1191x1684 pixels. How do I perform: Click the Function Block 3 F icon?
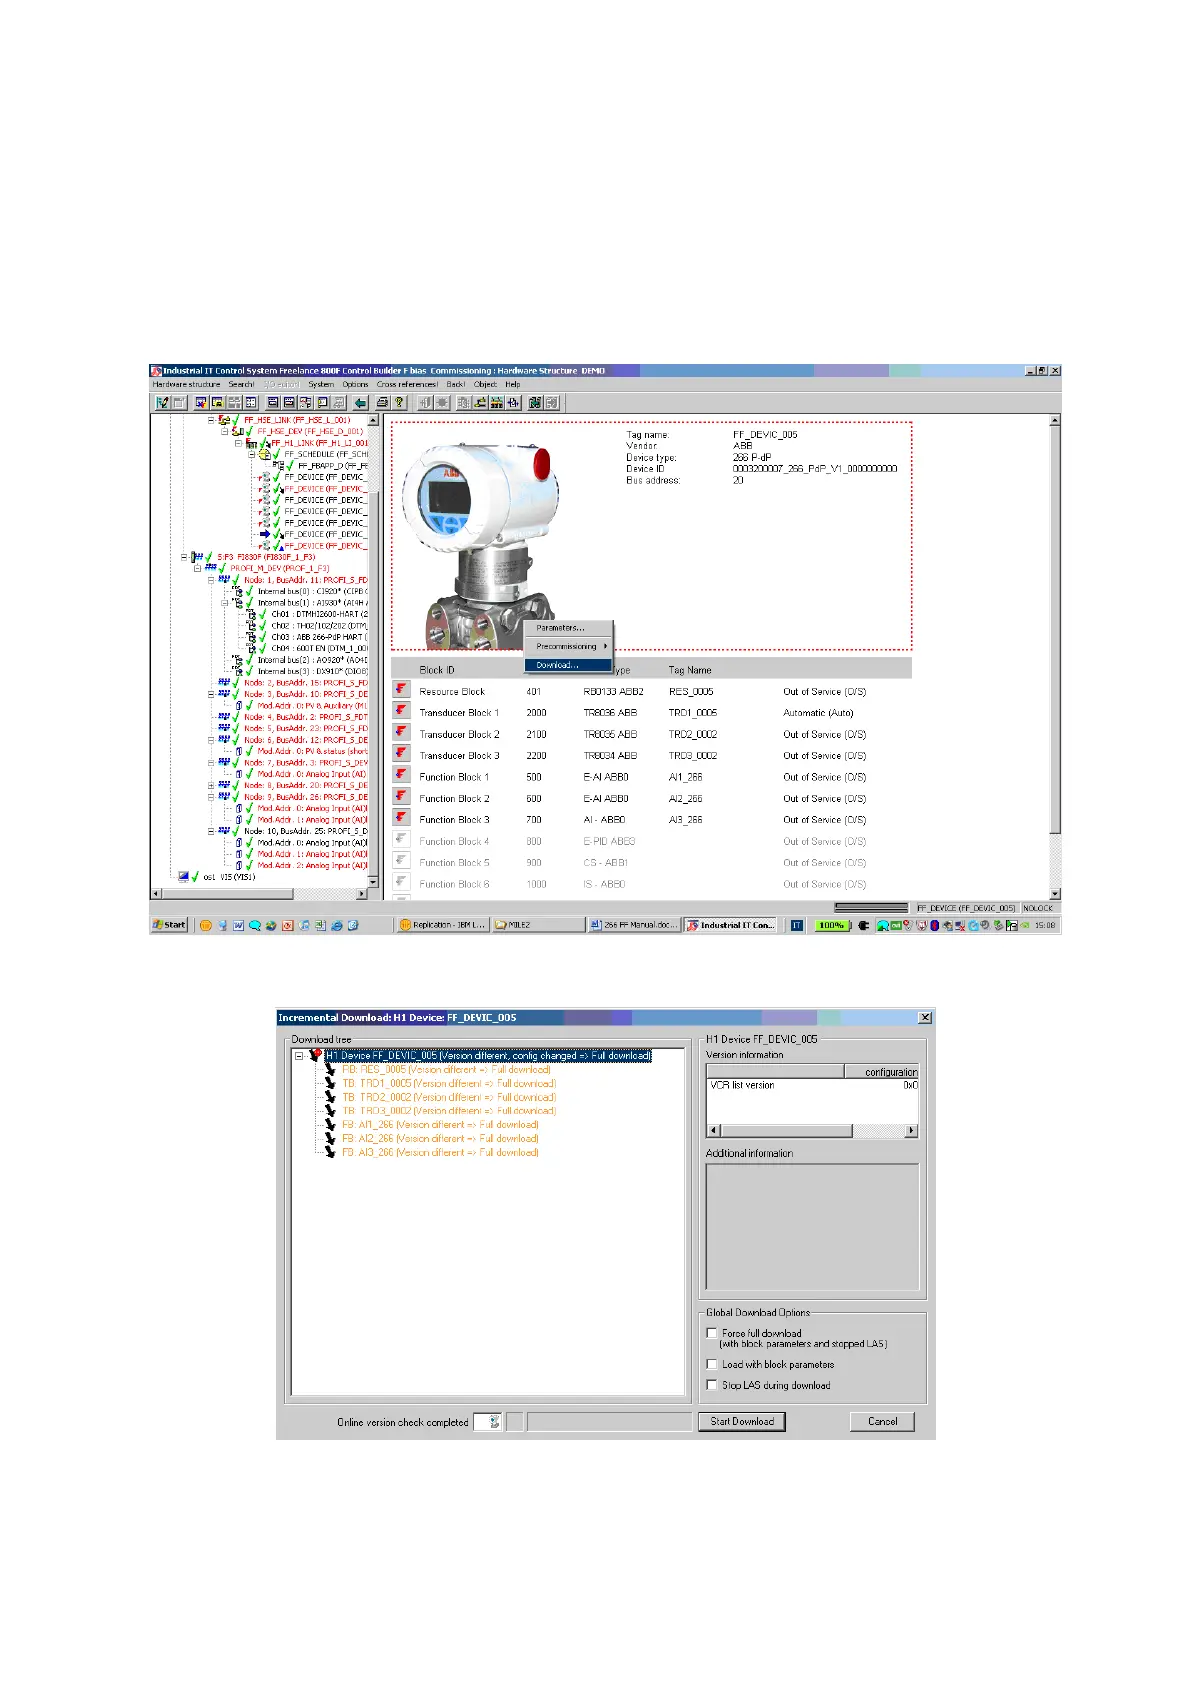pos(402,818)
